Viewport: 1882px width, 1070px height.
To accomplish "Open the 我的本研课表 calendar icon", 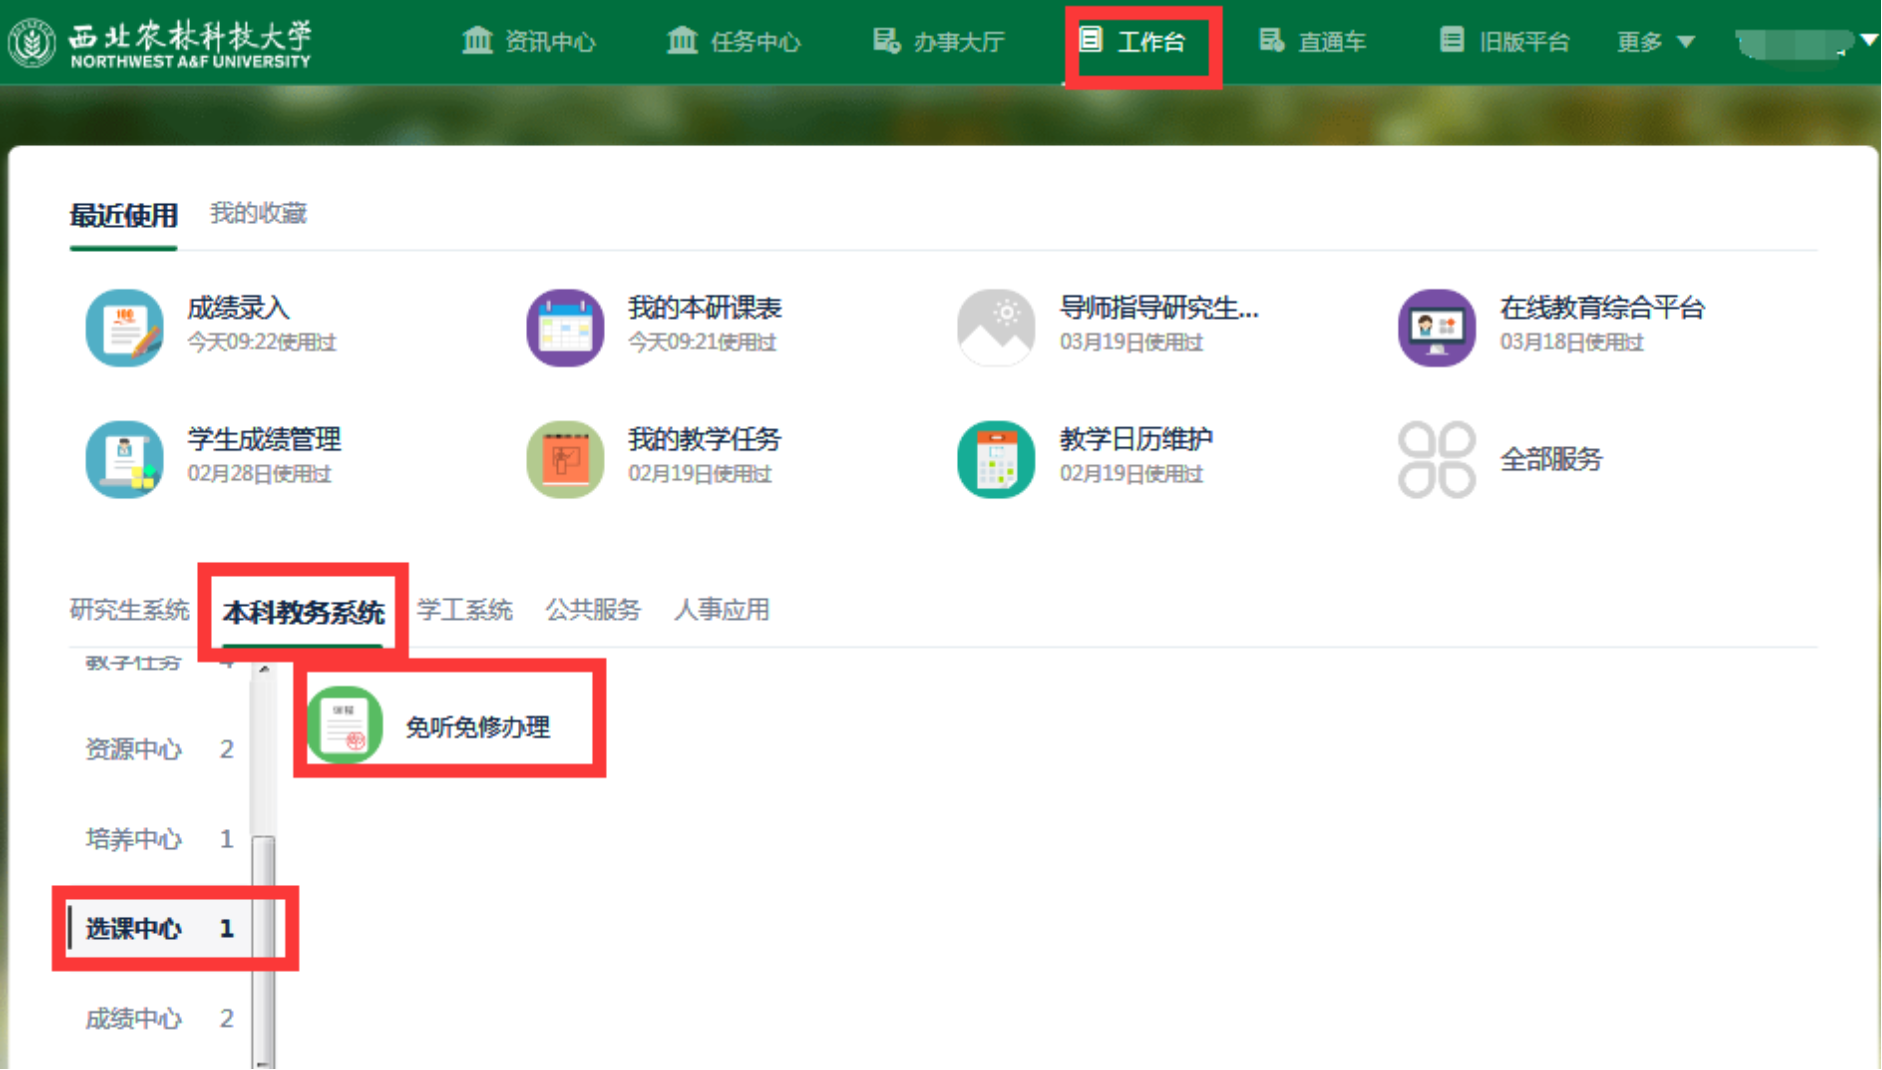I will point(565,328).
